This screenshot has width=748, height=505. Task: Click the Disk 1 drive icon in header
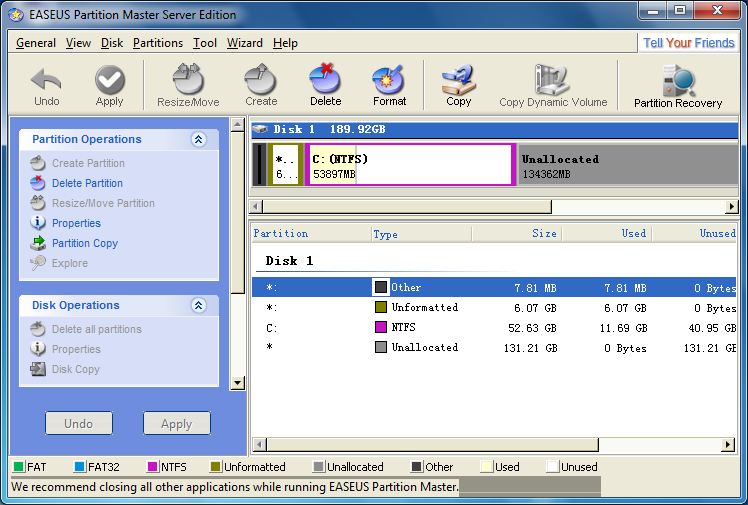[x=260, y=129]
